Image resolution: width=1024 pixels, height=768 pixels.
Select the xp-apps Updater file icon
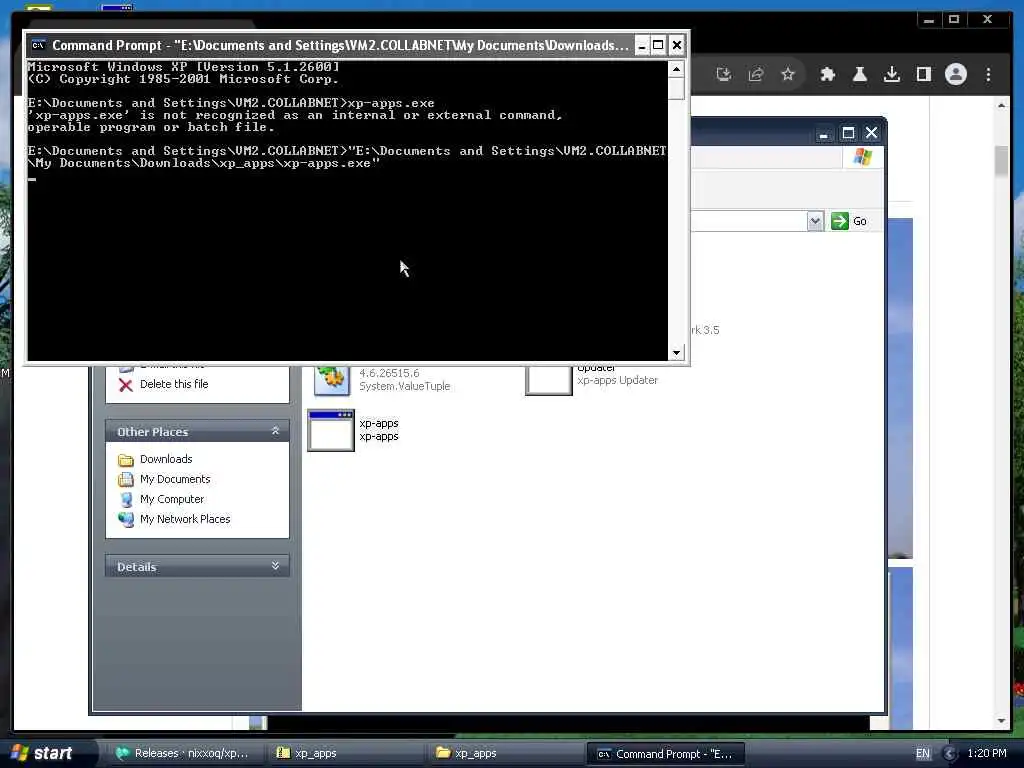point(549,380)
